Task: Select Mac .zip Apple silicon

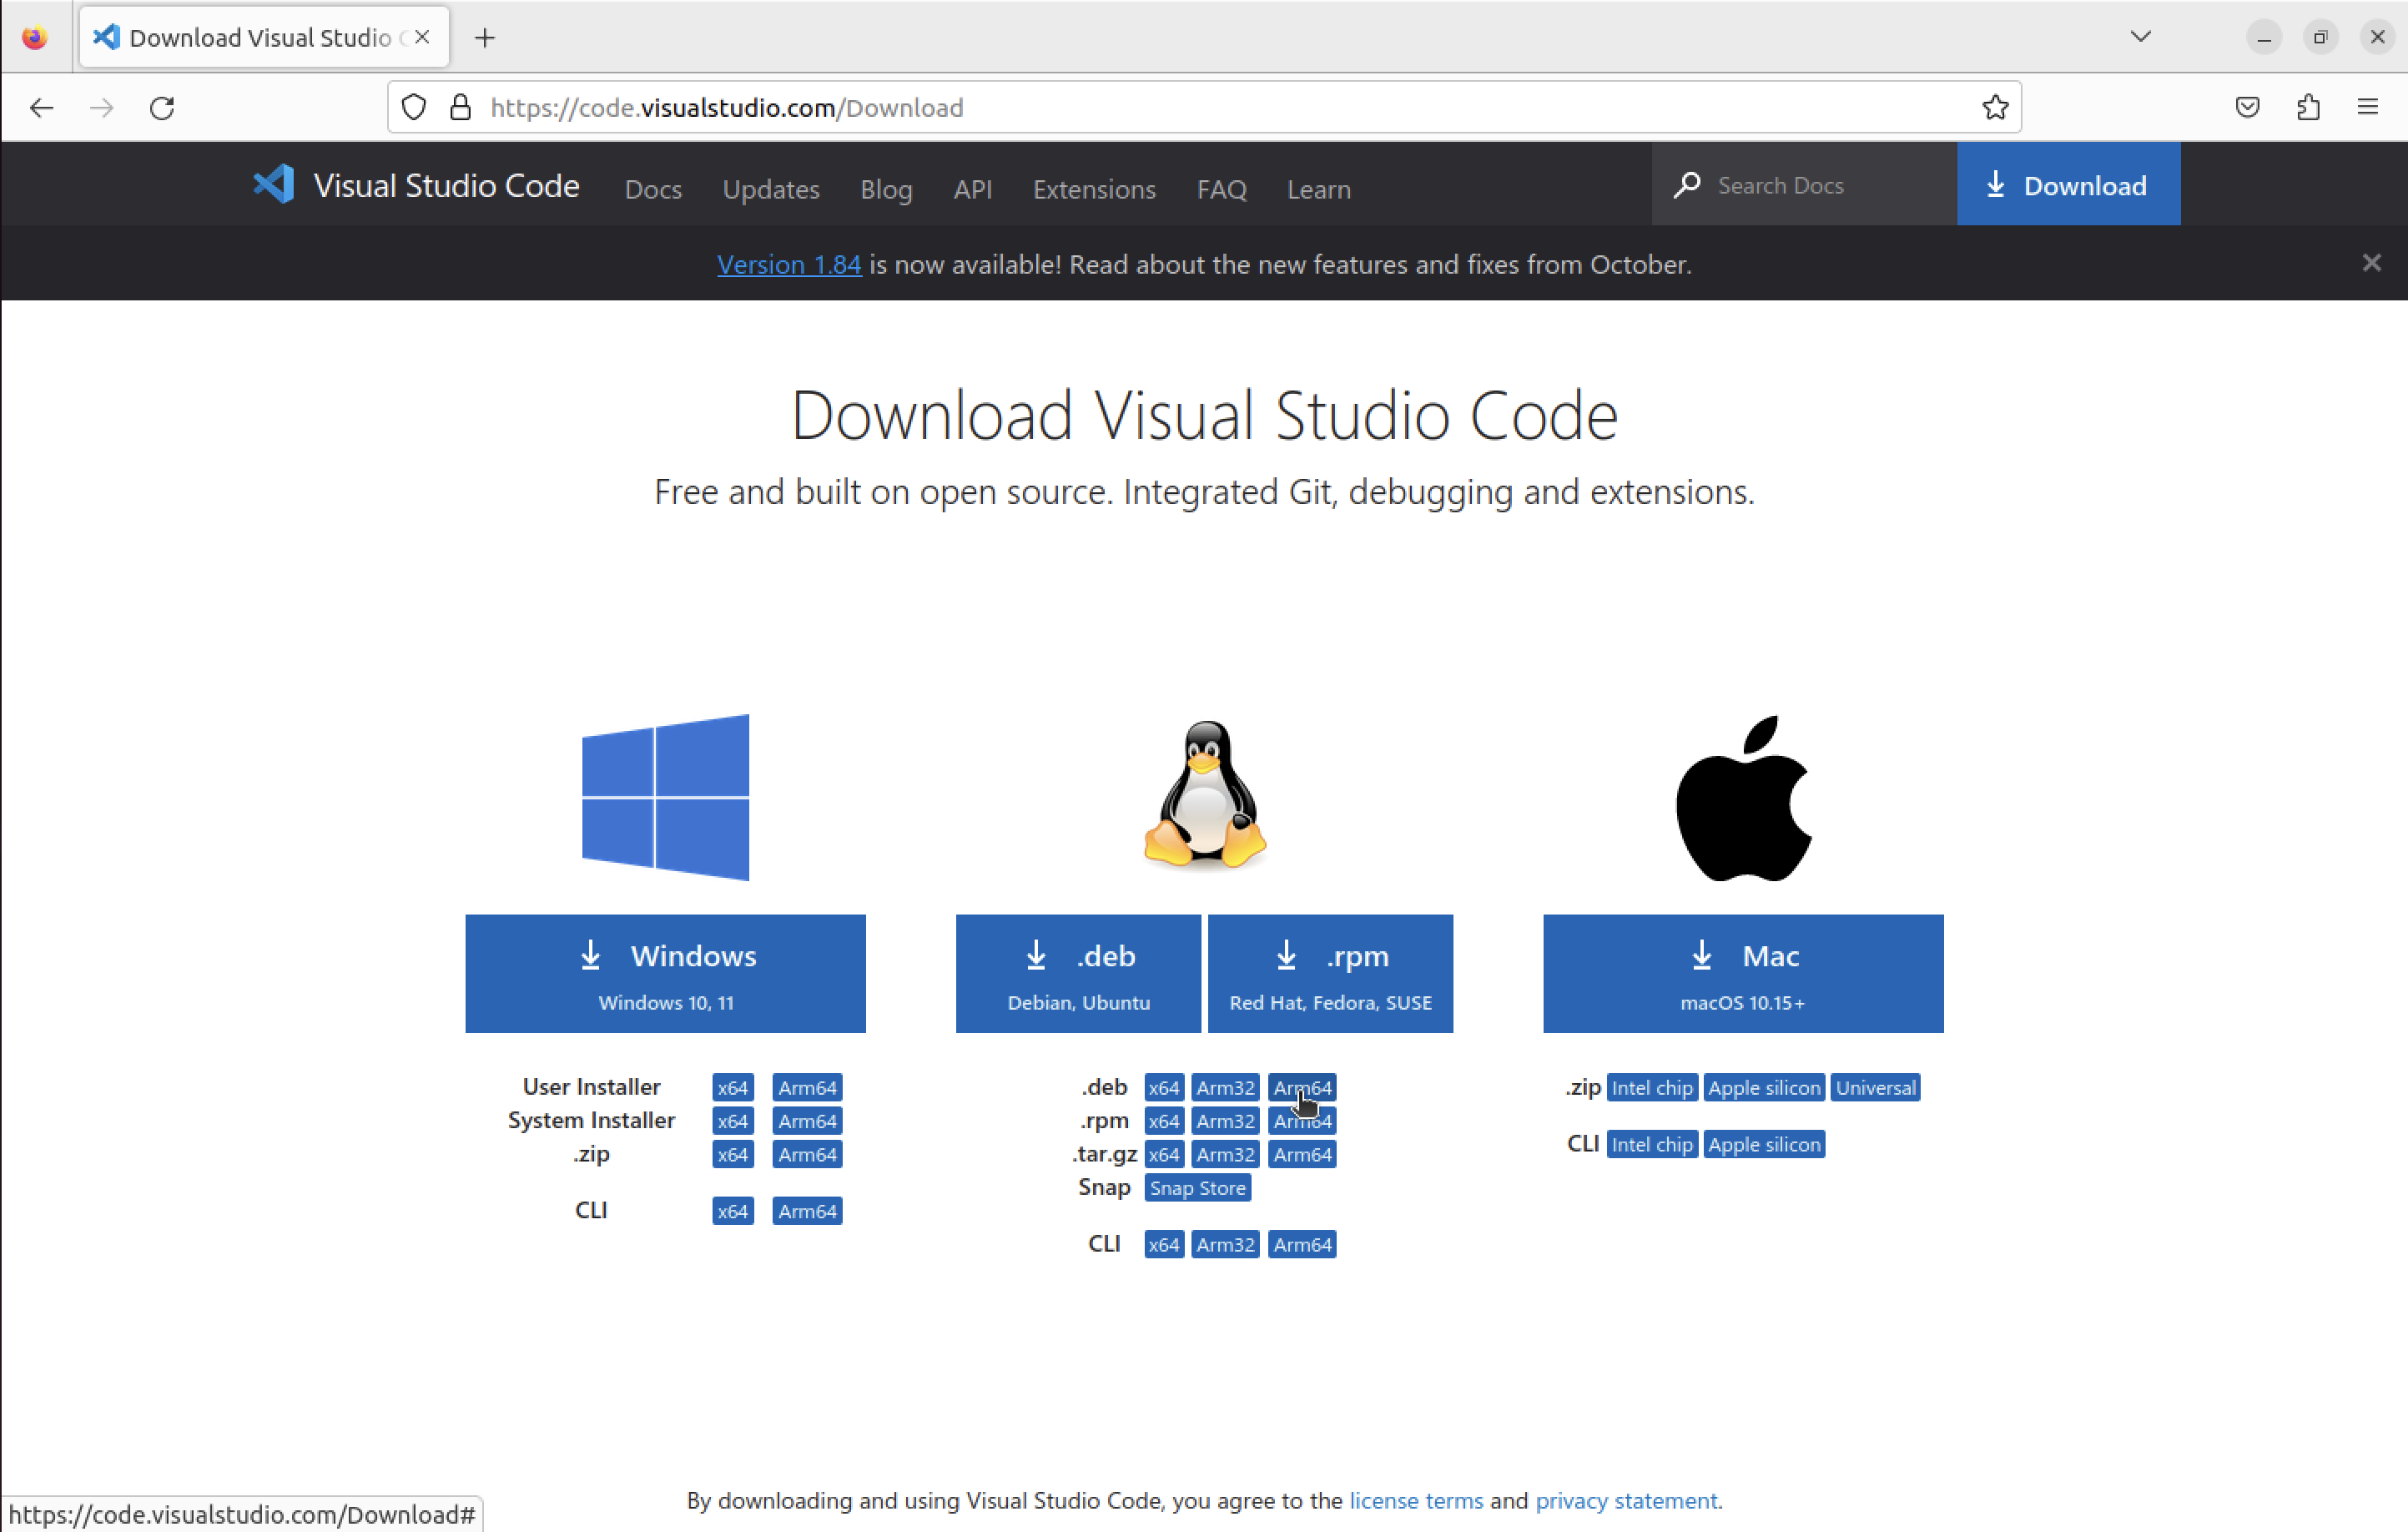Action: (1764, 1087)
